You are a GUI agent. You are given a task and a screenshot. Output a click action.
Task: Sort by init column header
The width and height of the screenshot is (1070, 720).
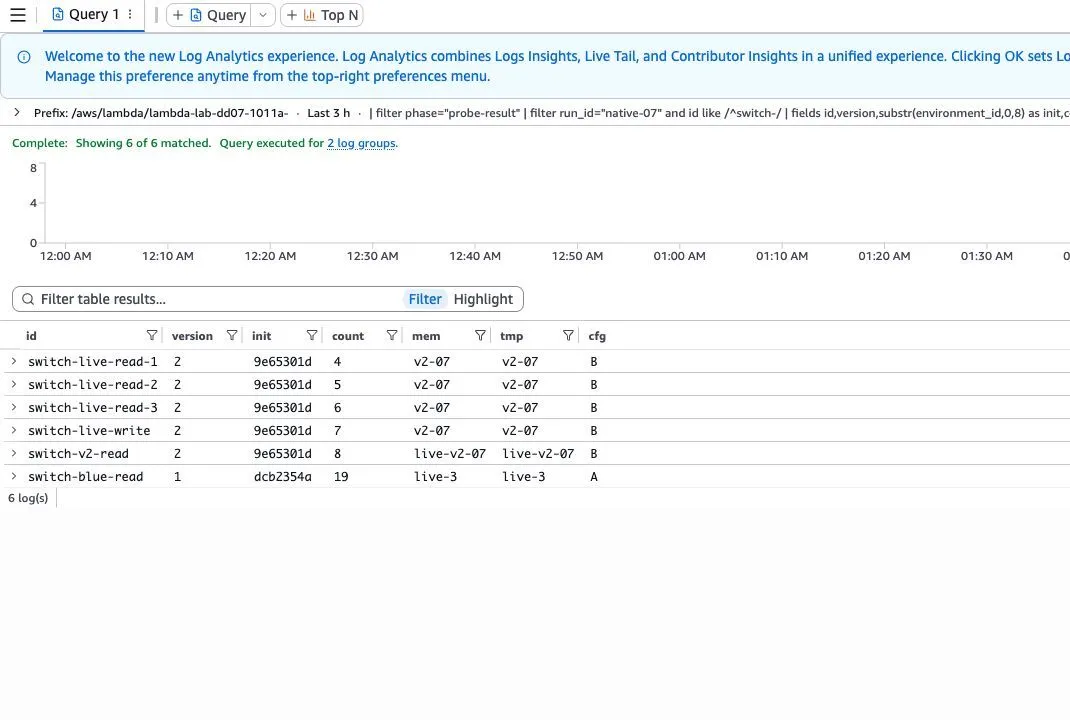pyautogui.click(x=261, y=336)
